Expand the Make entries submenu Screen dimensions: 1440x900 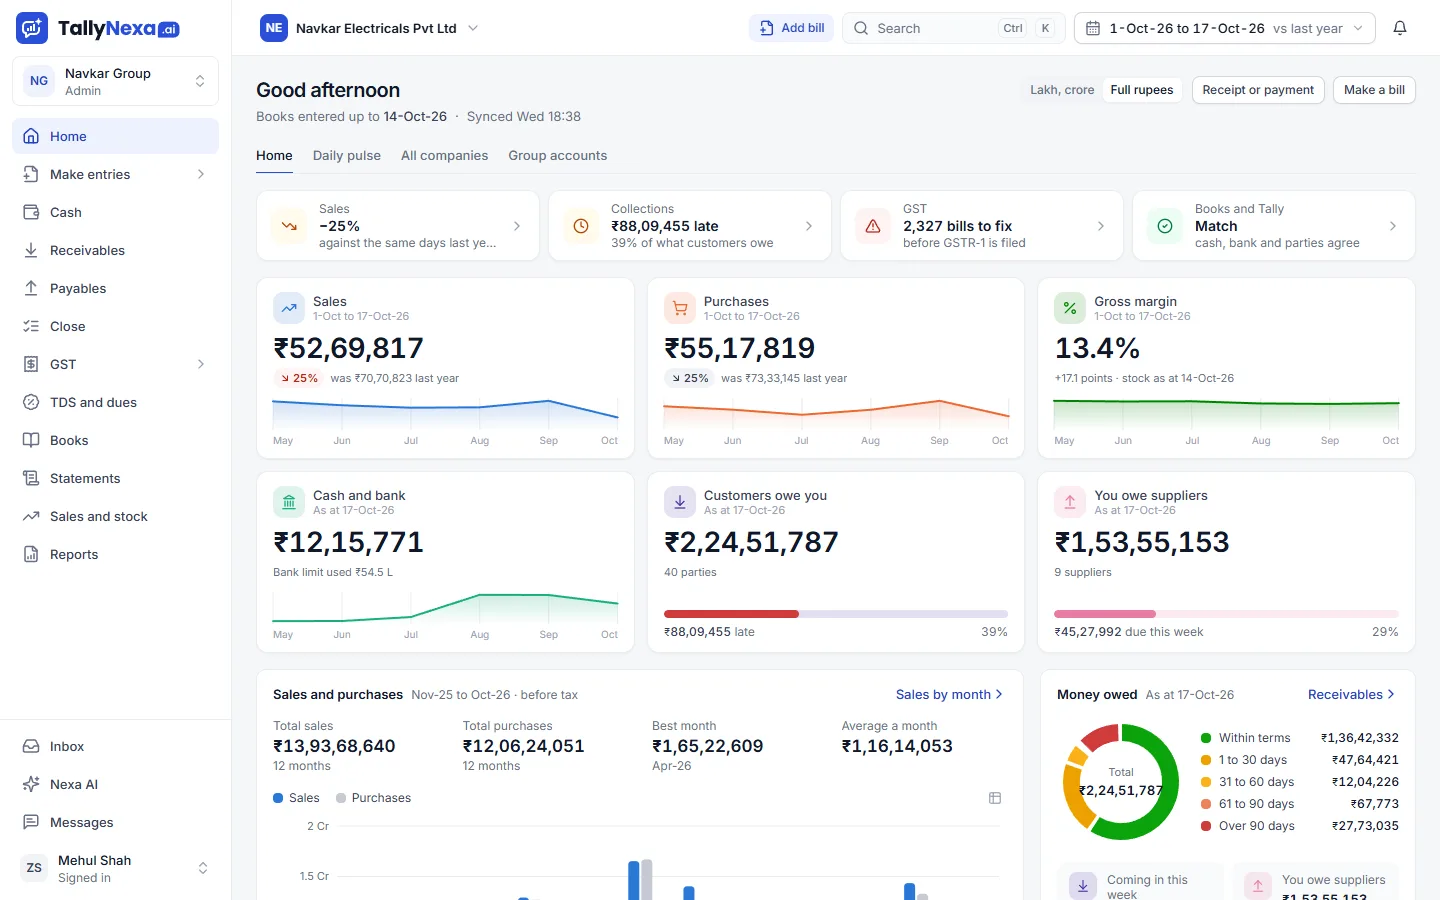click(x=201, y=174)
